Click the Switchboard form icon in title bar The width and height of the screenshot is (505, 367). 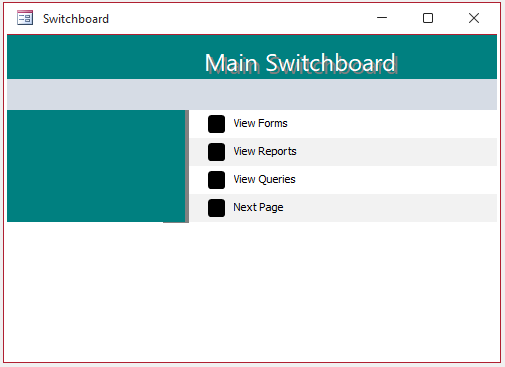pos(25,18)
